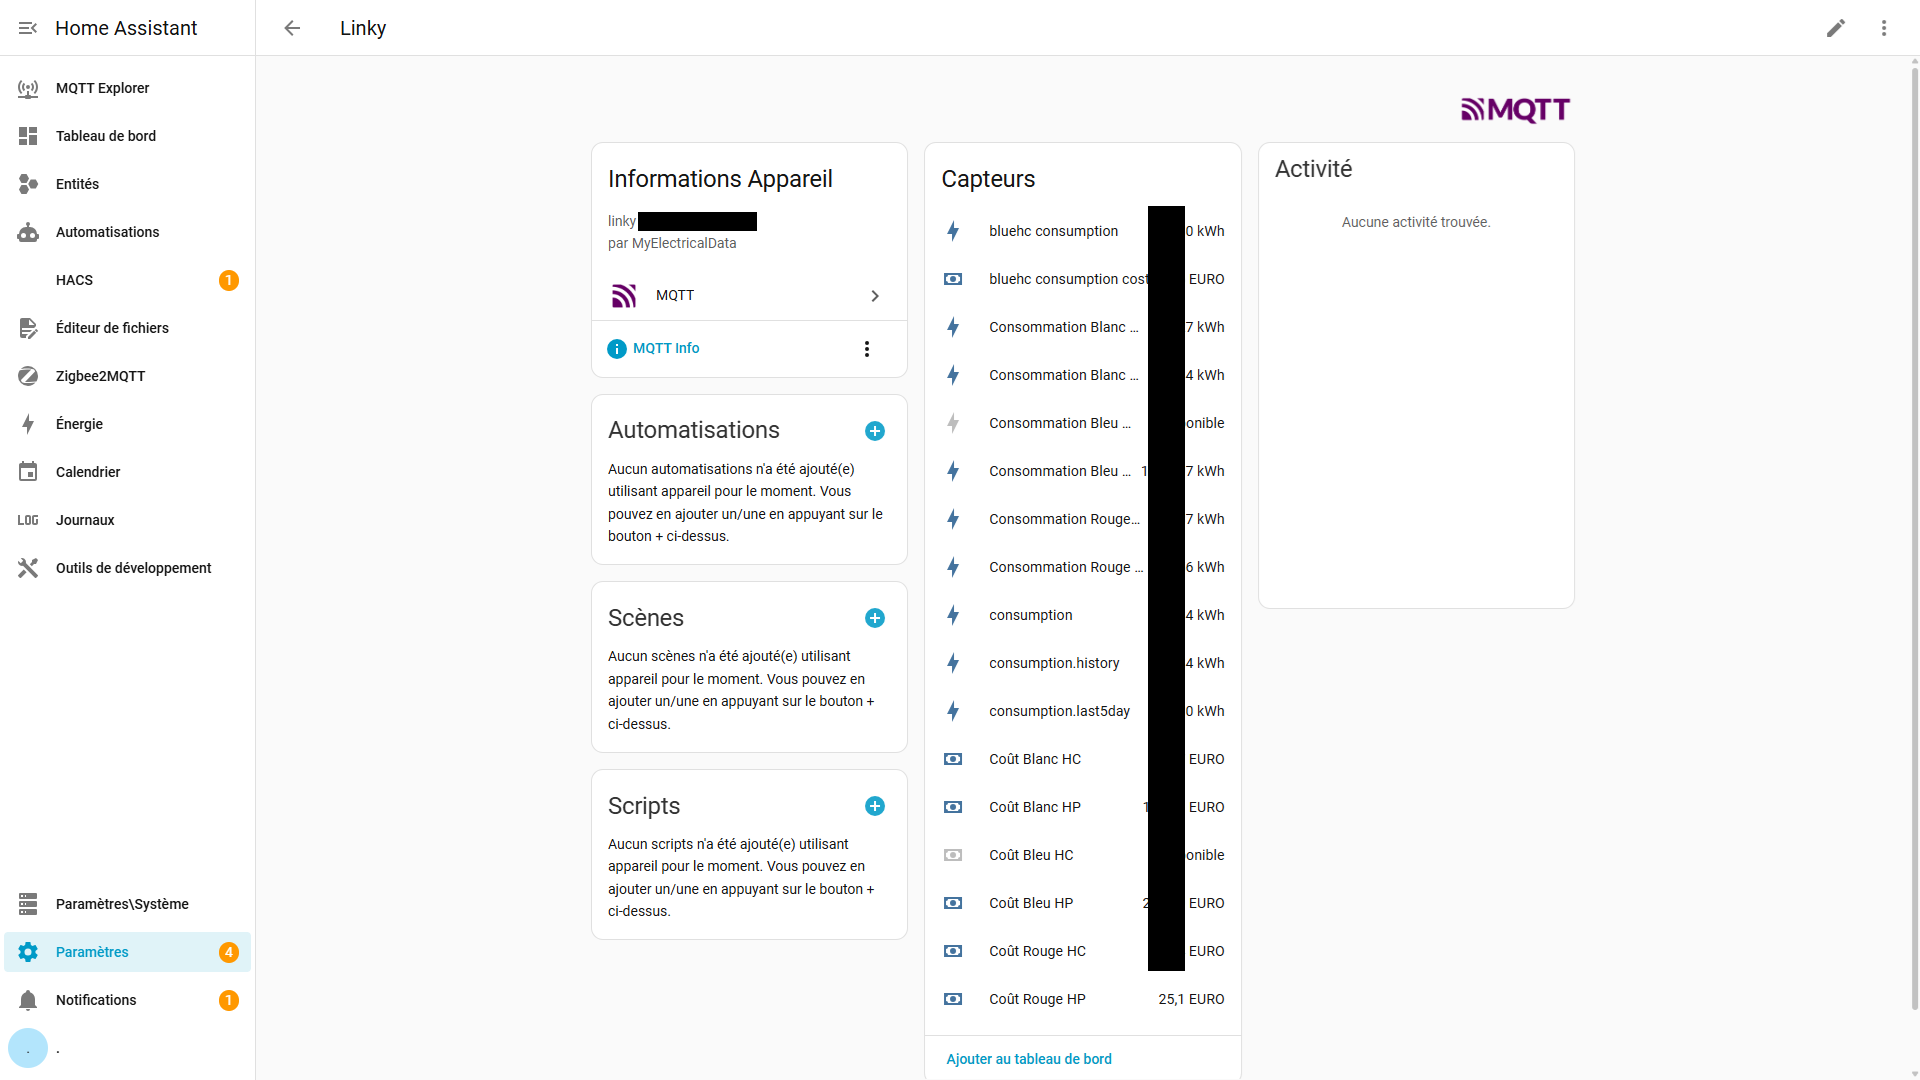
Task: Go to Énergie sidebar item
Action: tap(79, 424)
